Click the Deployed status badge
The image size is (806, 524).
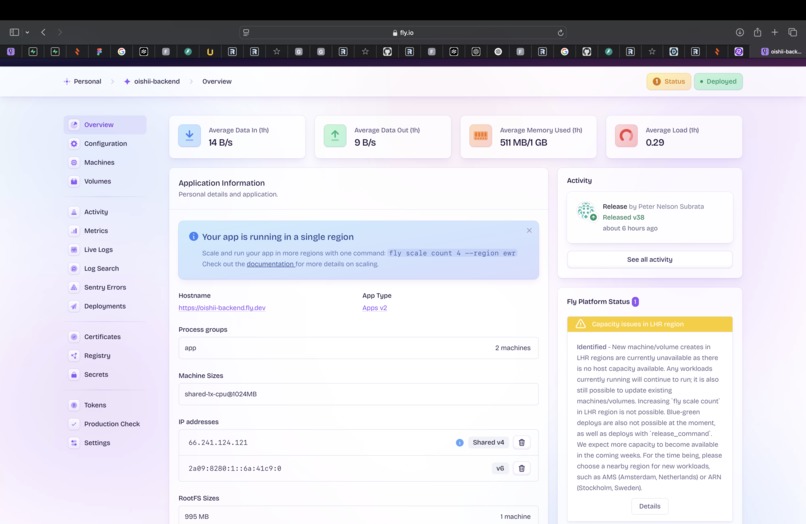pos(718,81)
